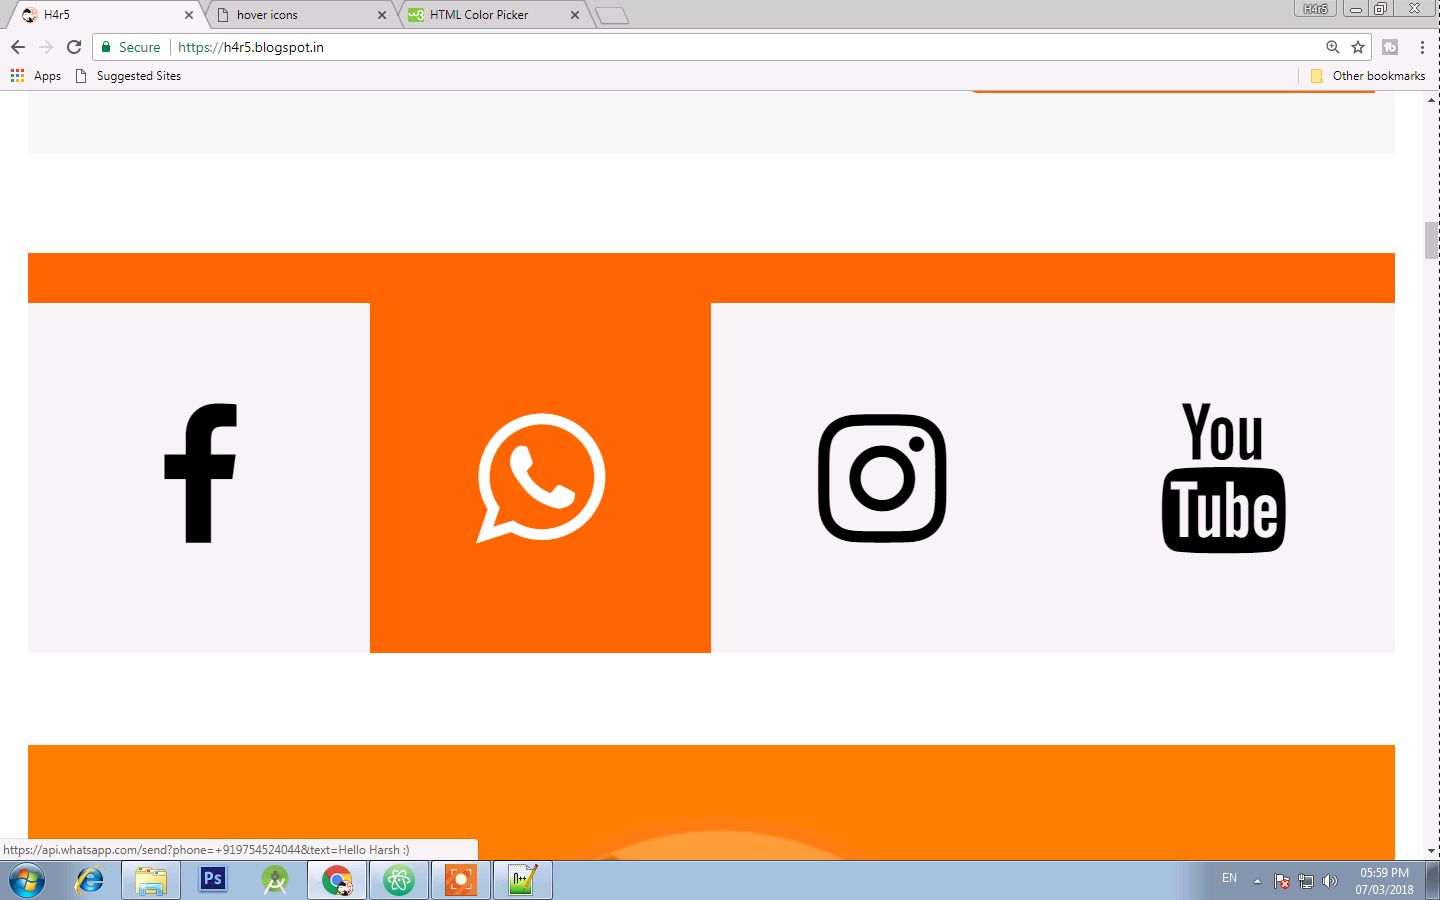Image resolution: width=1440 pixels, height=900 pixels.
Task: Open Suggested Sites bookmark
Action: point(128,76)
